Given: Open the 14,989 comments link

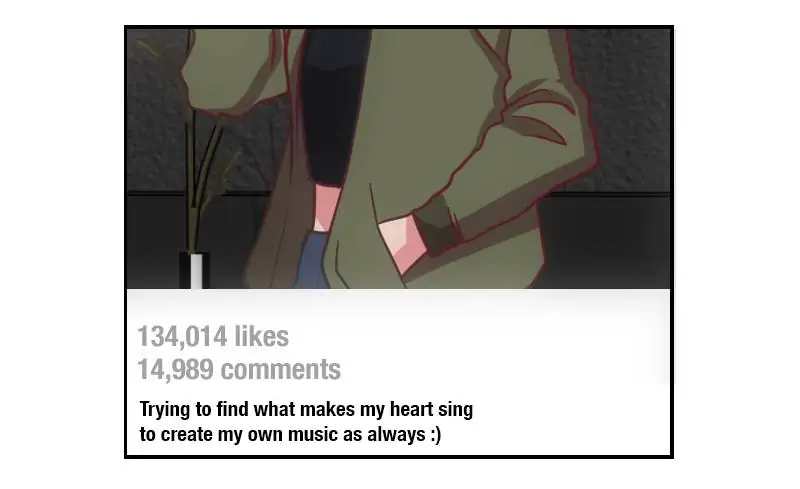Looking at the screenshot, I should coord(239,369).
